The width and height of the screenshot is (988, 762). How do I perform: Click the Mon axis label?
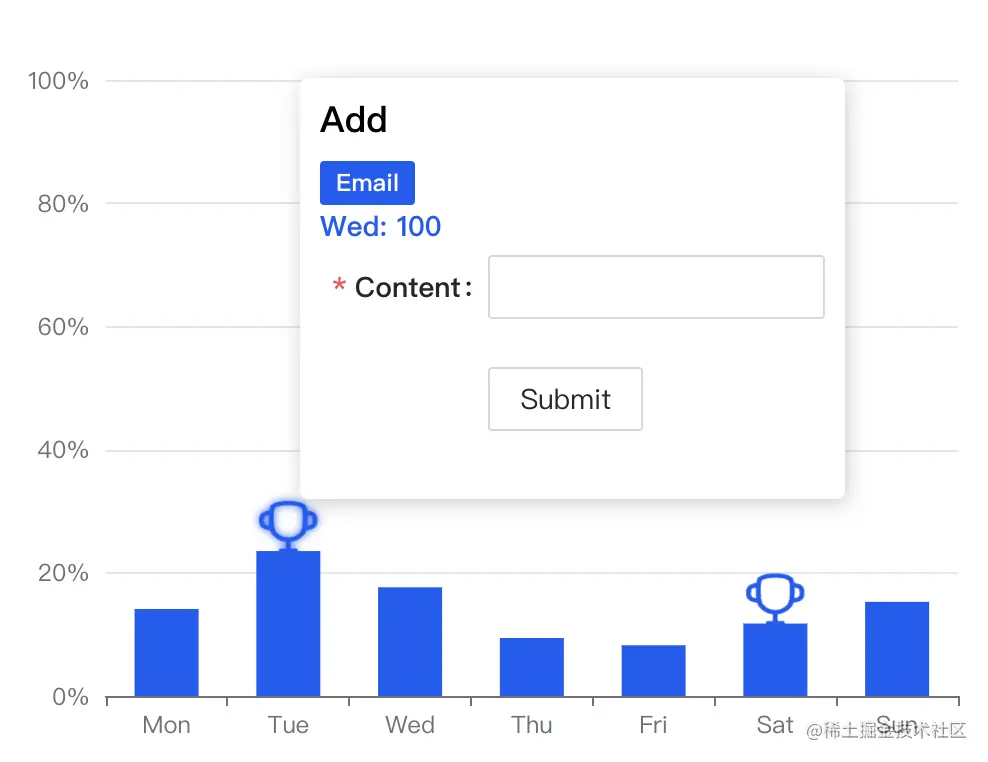(x=166, y=725)
